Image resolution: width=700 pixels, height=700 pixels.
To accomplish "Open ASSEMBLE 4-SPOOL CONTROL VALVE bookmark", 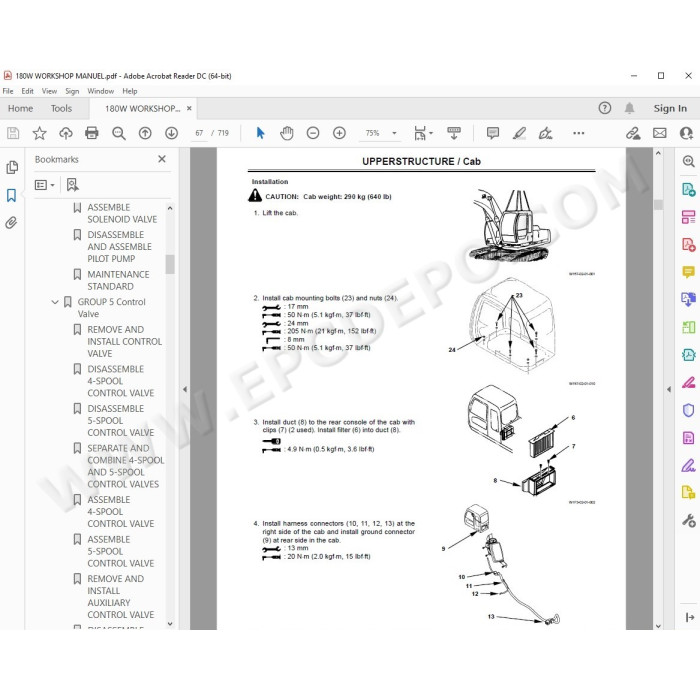I will [121, 512].
